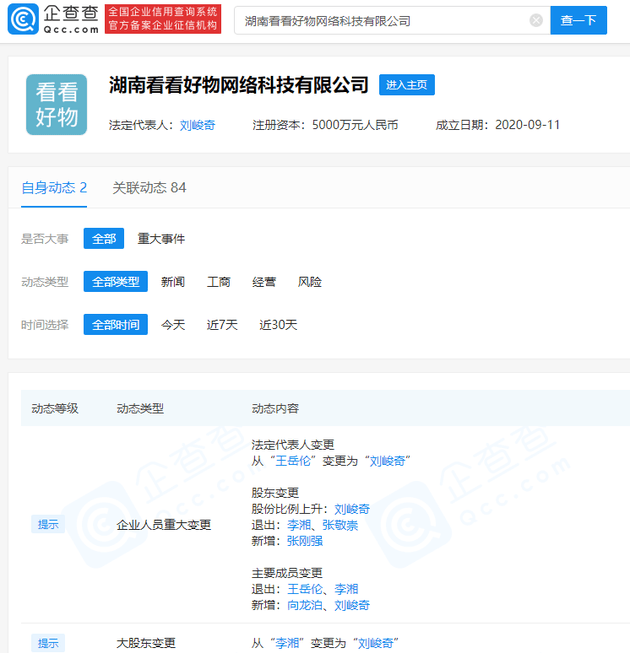
Task: Click the red 全国企业信用查询系统 banner
Action: coord(163,19)
